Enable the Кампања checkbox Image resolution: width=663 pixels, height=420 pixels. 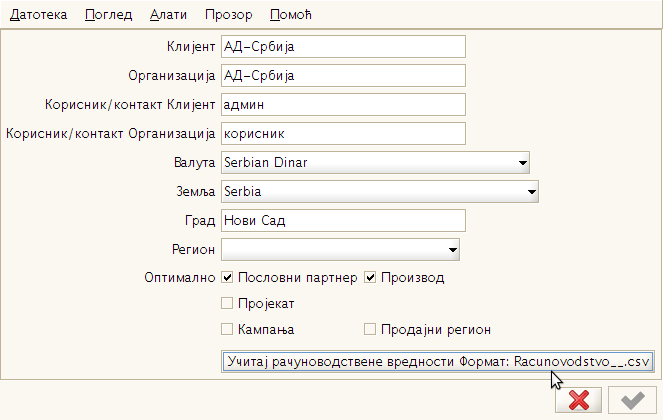point(228,329)
